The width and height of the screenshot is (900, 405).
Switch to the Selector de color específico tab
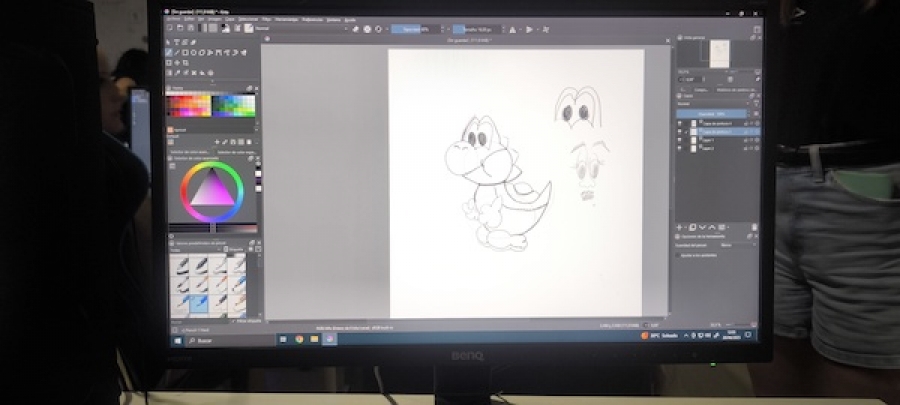pos(237,152)
